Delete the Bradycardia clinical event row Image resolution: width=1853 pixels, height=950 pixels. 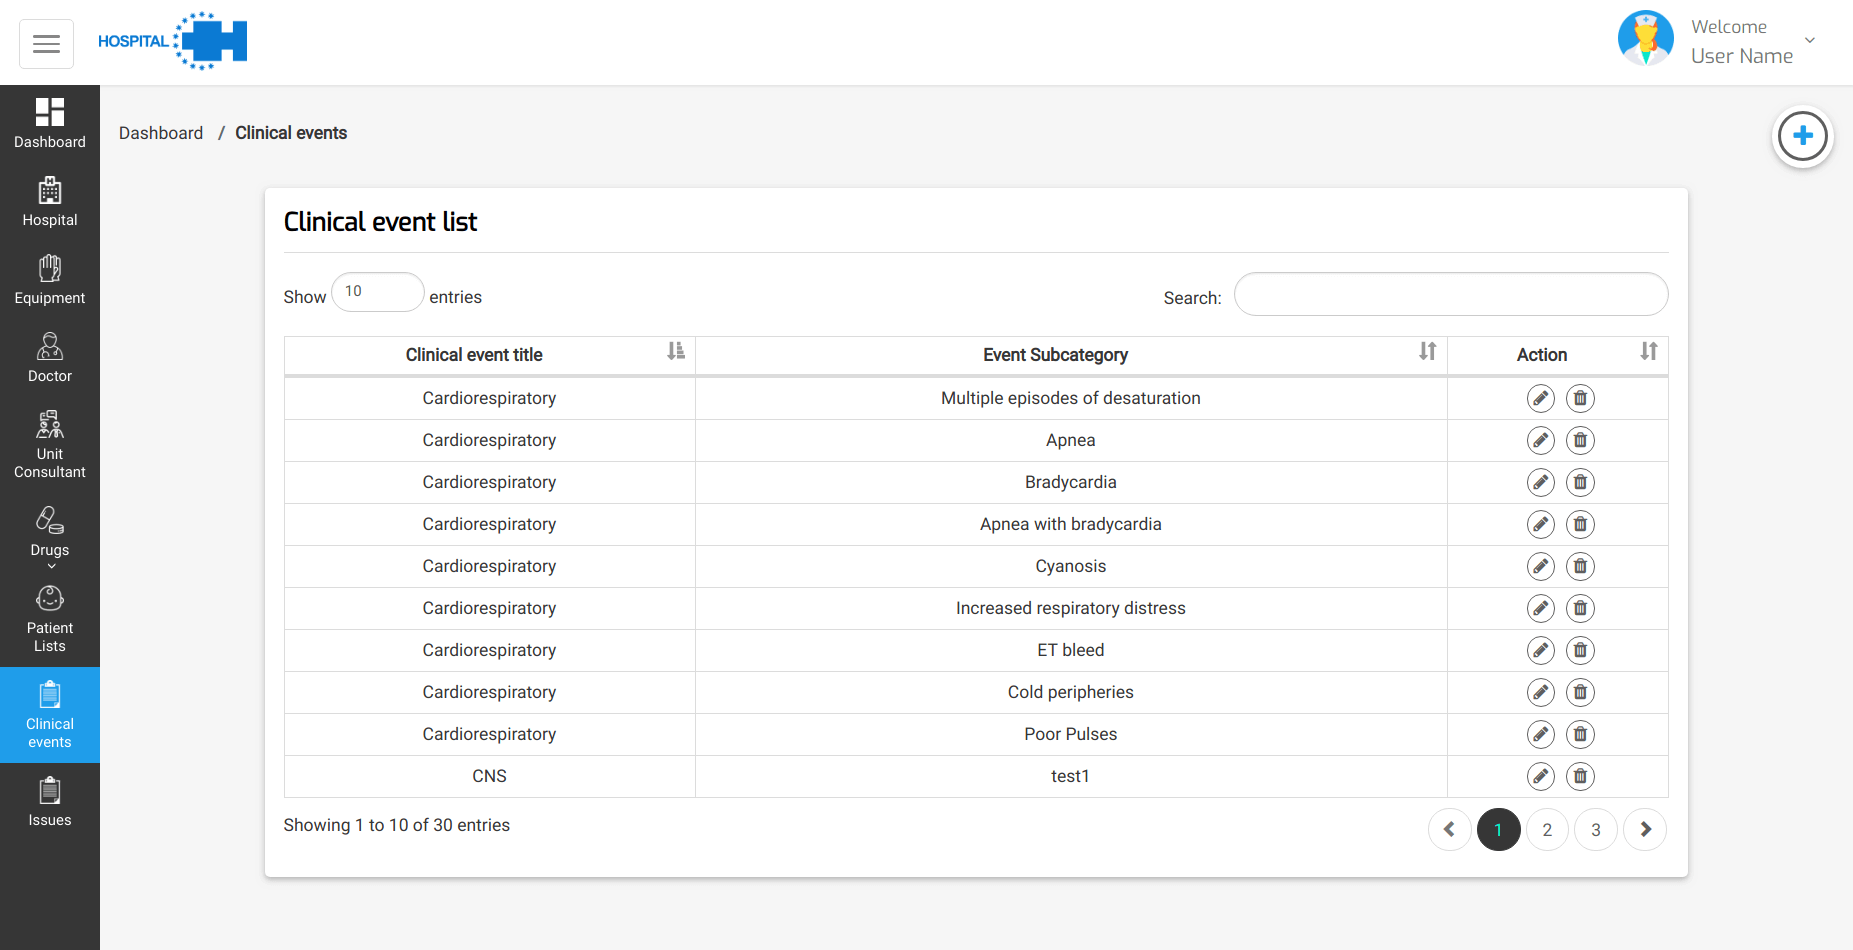[x=1580, y=482]
